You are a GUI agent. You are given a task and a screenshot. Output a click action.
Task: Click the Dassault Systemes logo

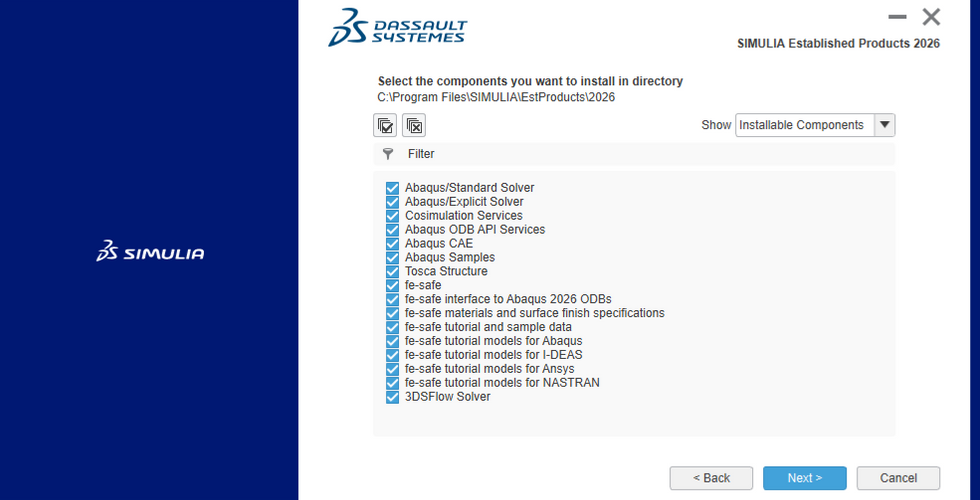click(x=398, y=27)
